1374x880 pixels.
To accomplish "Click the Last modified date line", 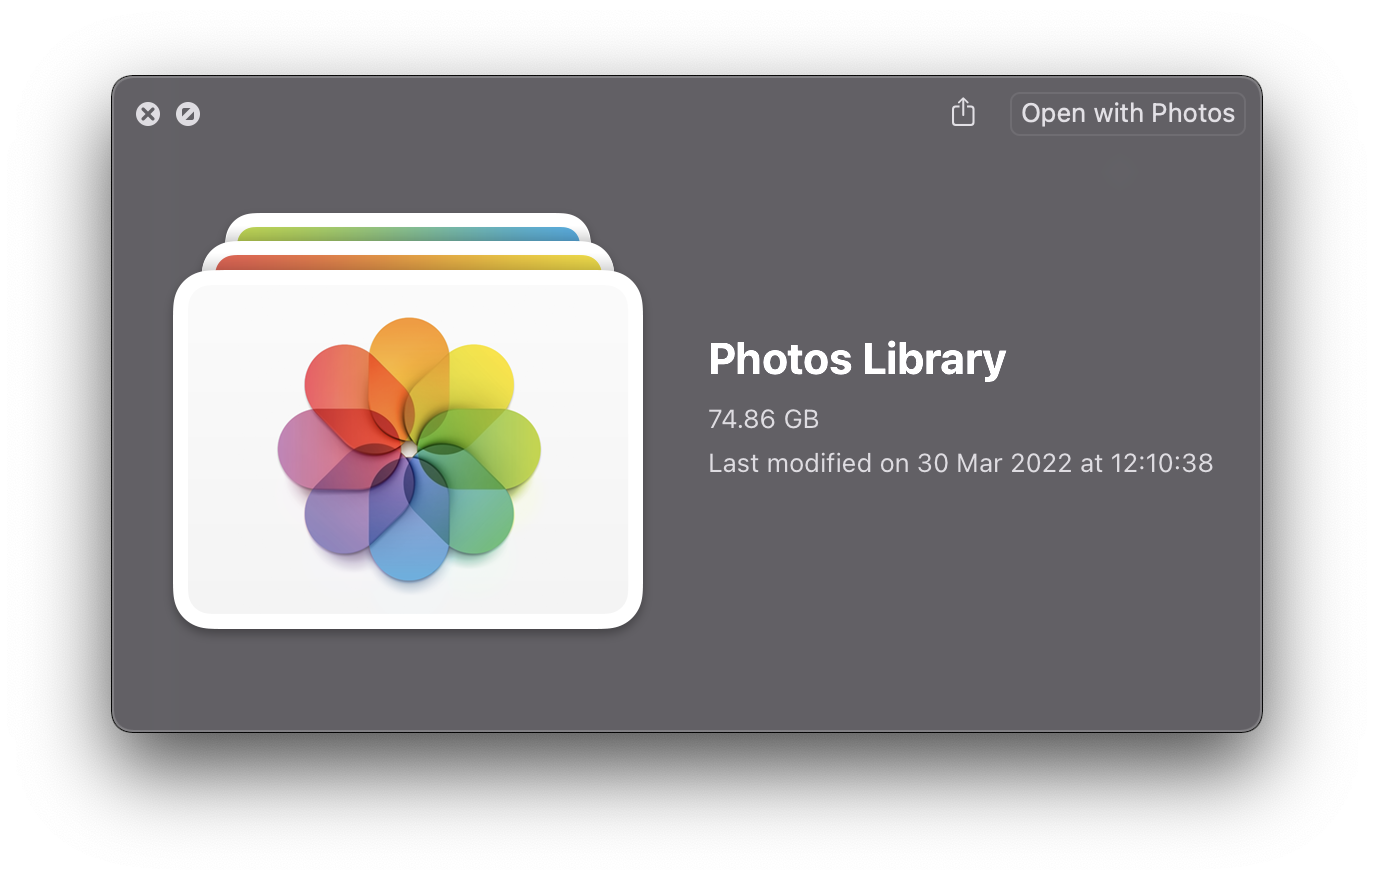I will click(x=960, y=463).
